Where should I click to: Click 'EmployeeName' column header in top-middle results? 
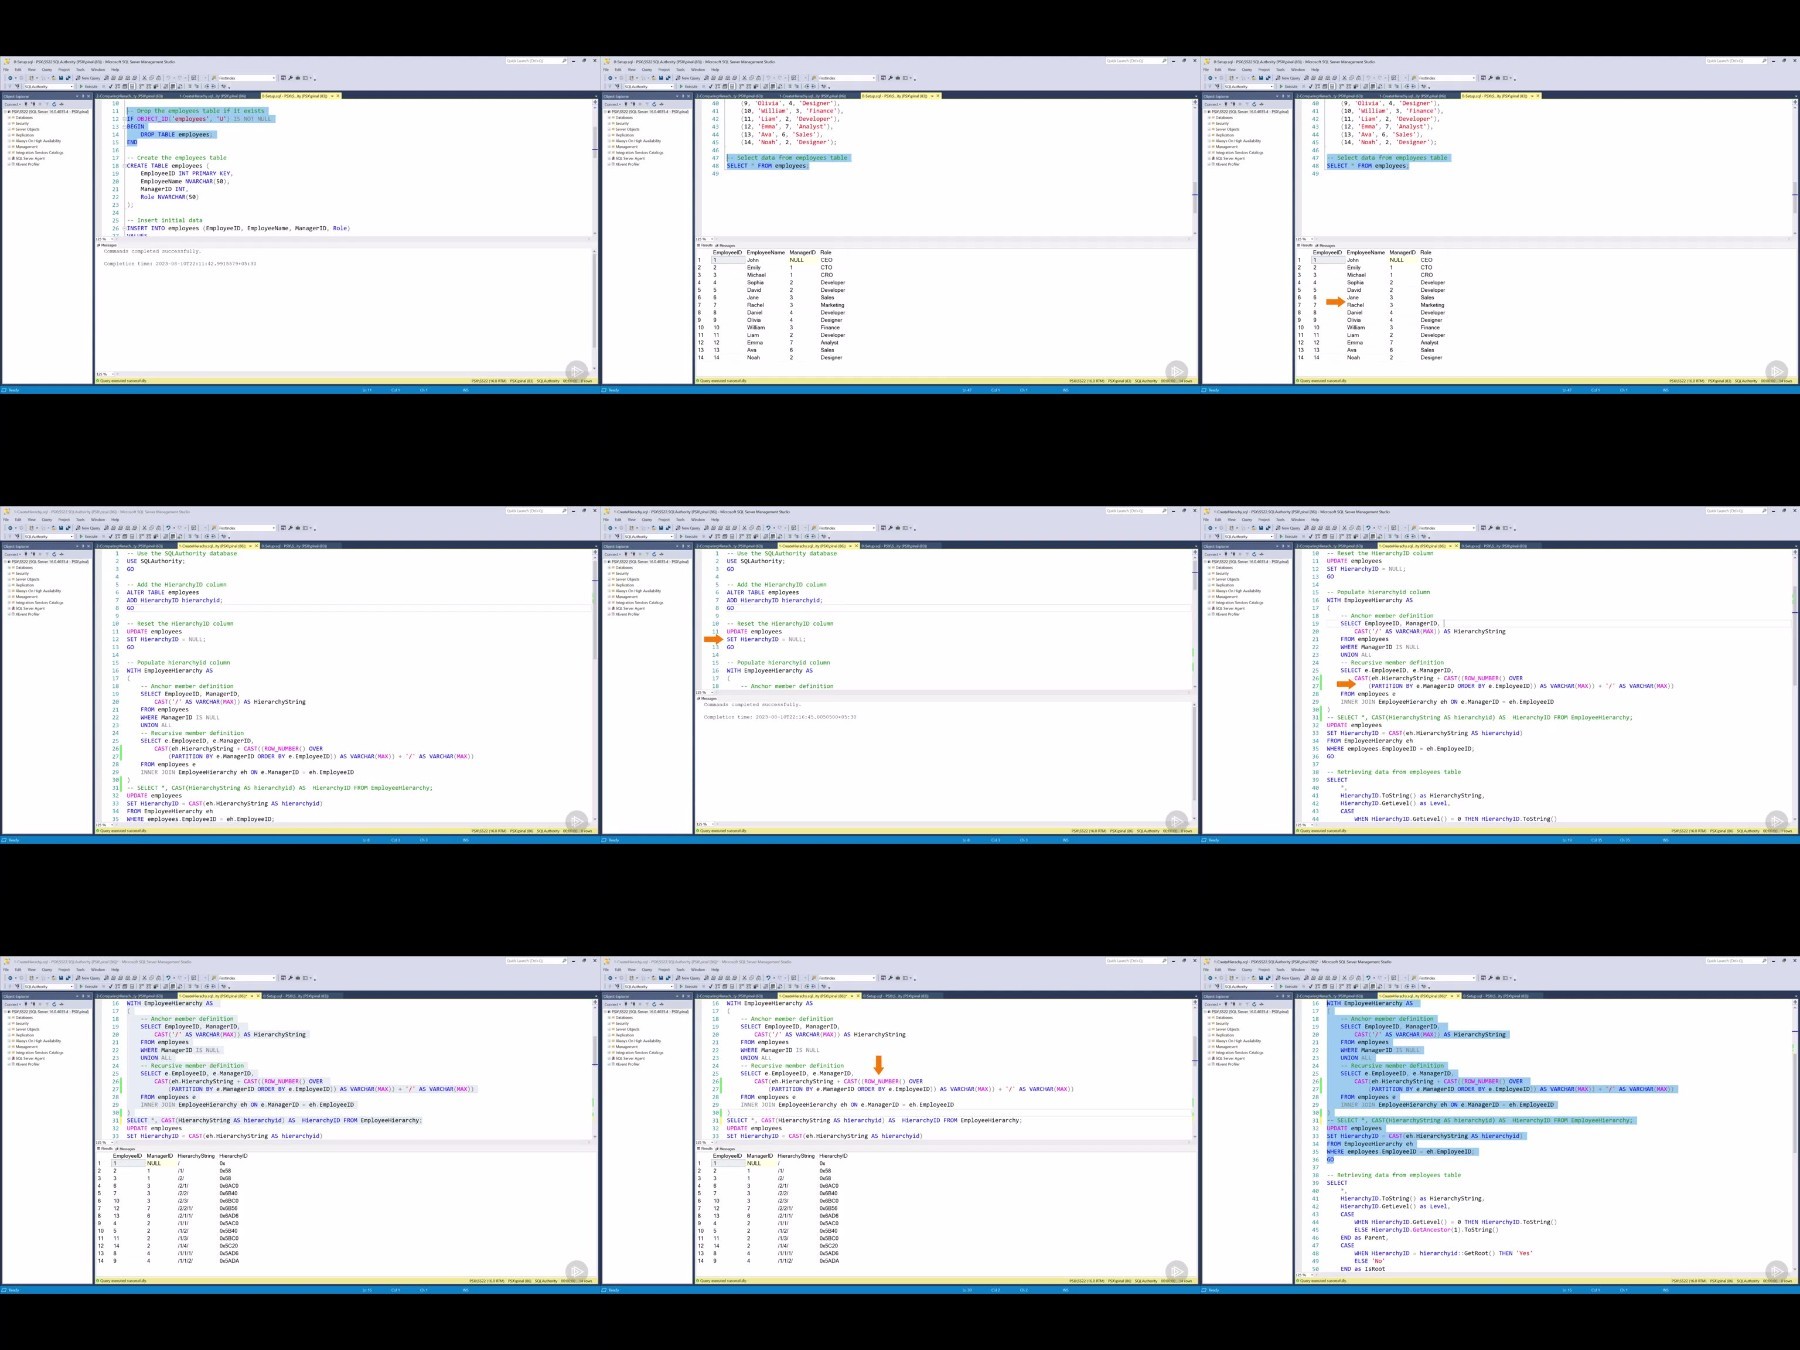766,252
